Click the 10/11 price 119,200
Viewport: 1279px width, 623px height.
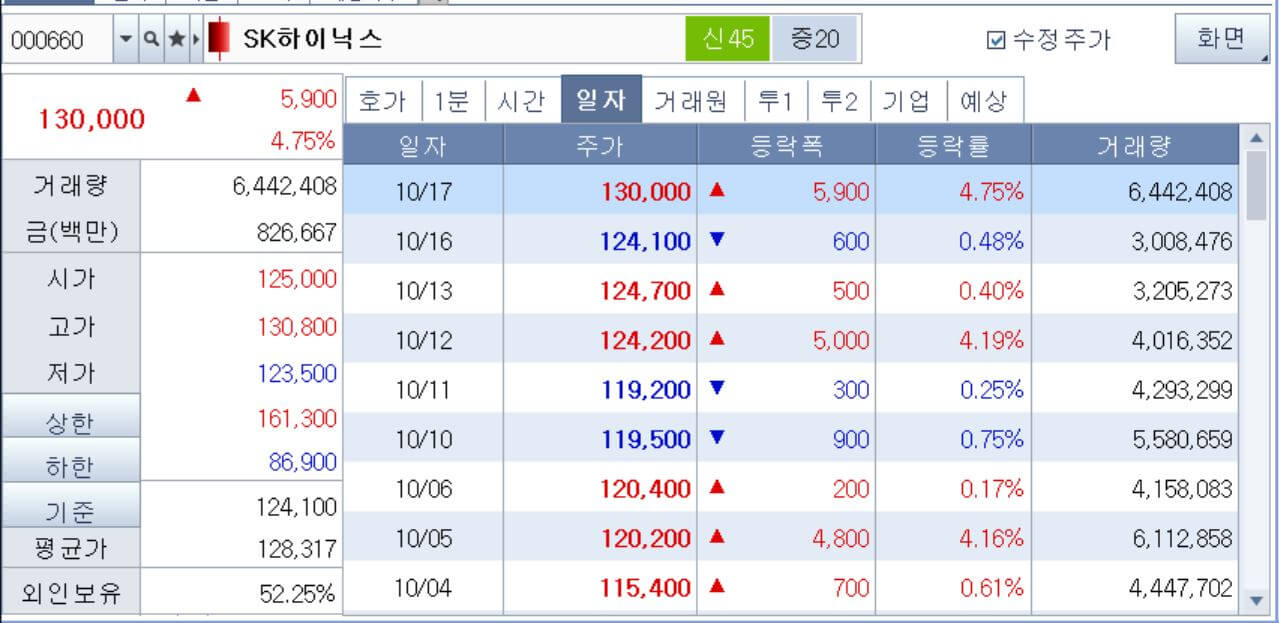(x=646, y=390)
